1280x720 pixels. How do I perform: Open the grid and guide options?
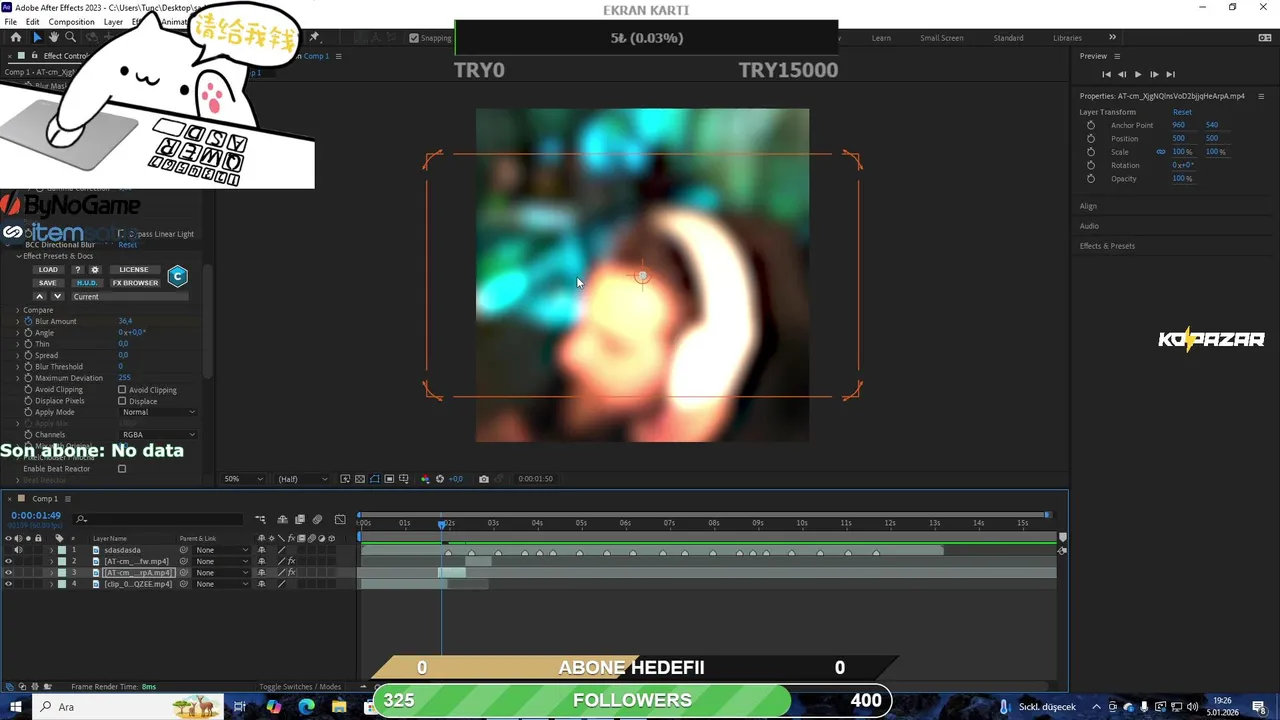404,479
